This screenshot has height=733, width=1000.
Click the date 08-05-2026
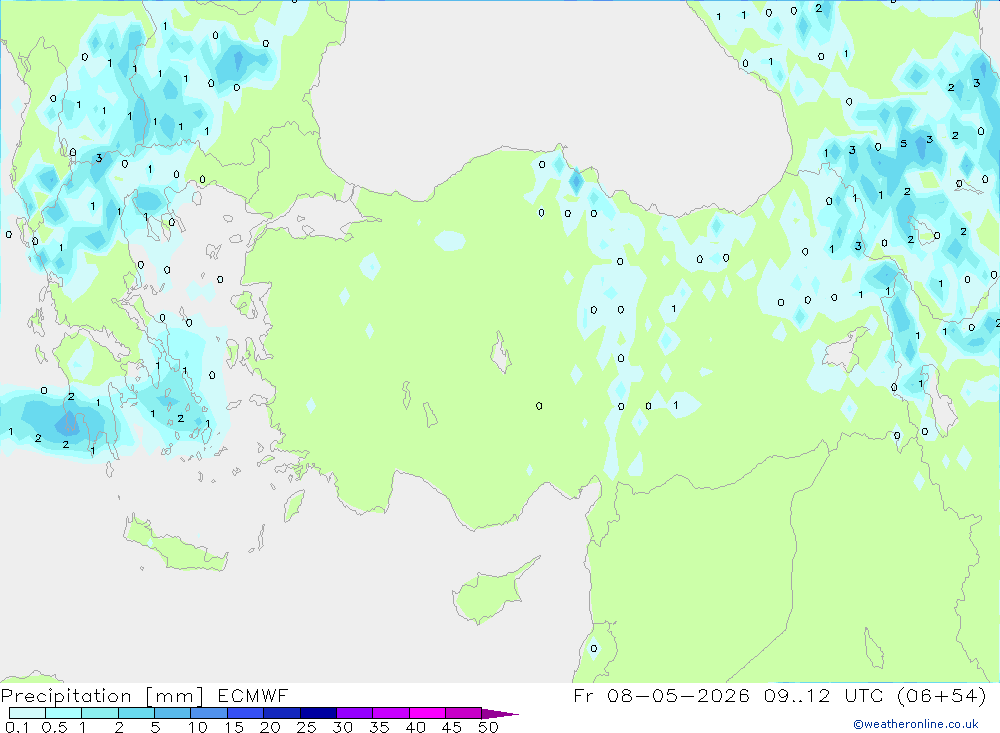[x=678, y=696]
